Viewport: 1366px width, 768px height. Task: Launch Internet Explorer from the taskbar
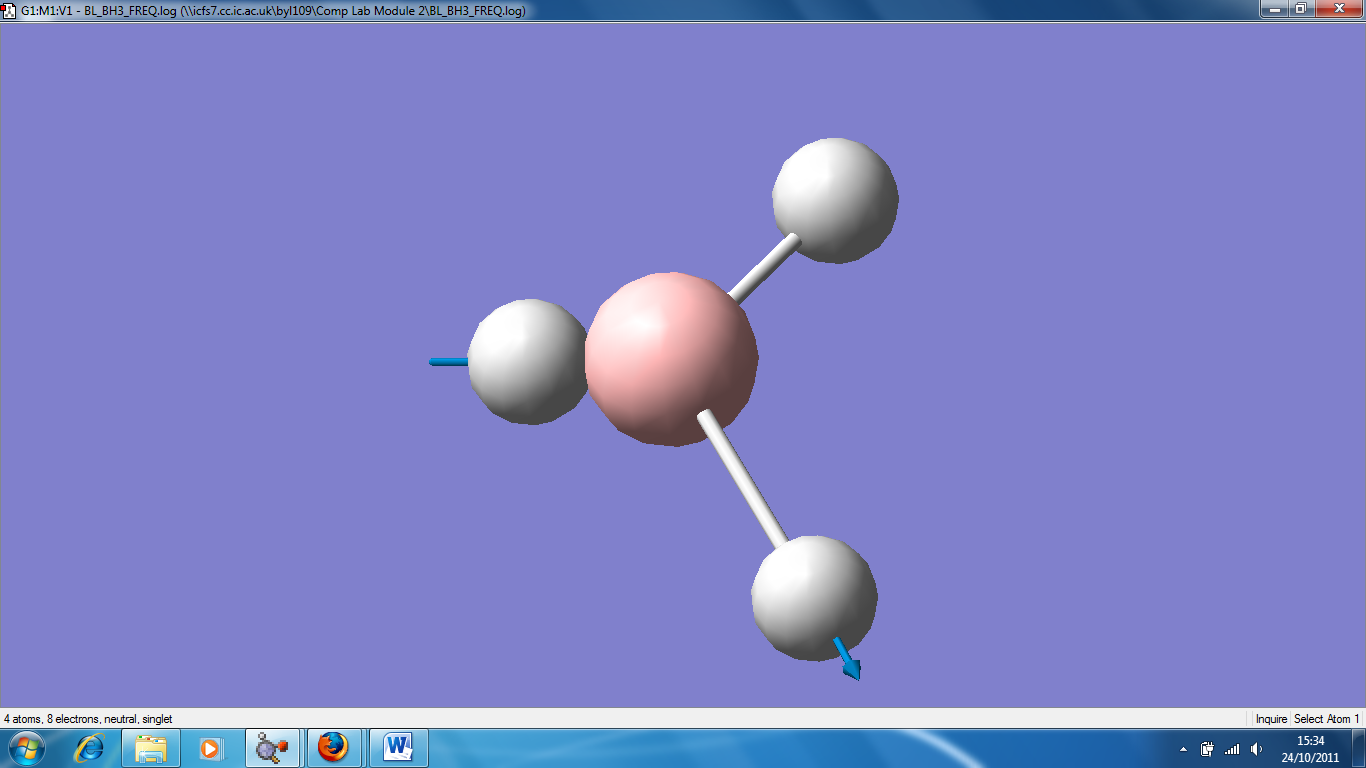[89, 748]
